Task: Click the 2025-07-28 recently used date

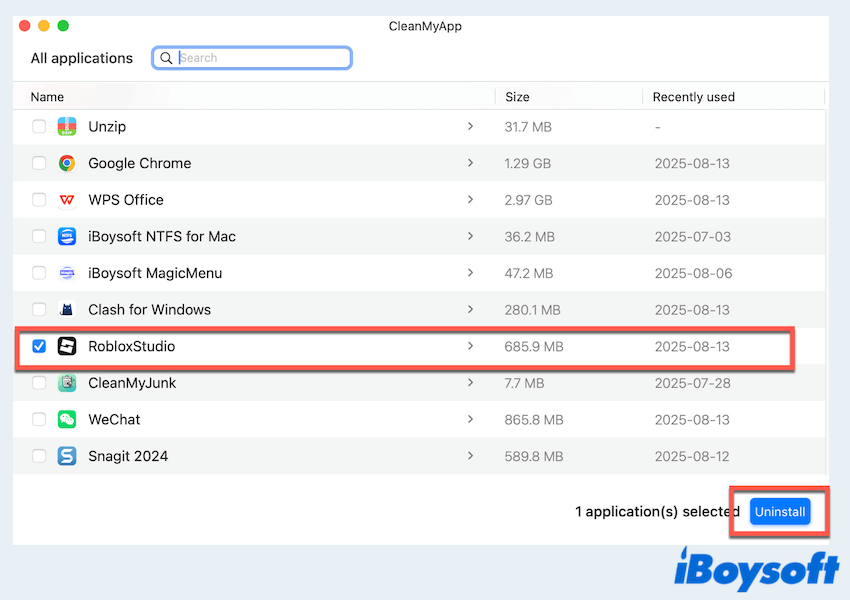Action: [692, 383]
